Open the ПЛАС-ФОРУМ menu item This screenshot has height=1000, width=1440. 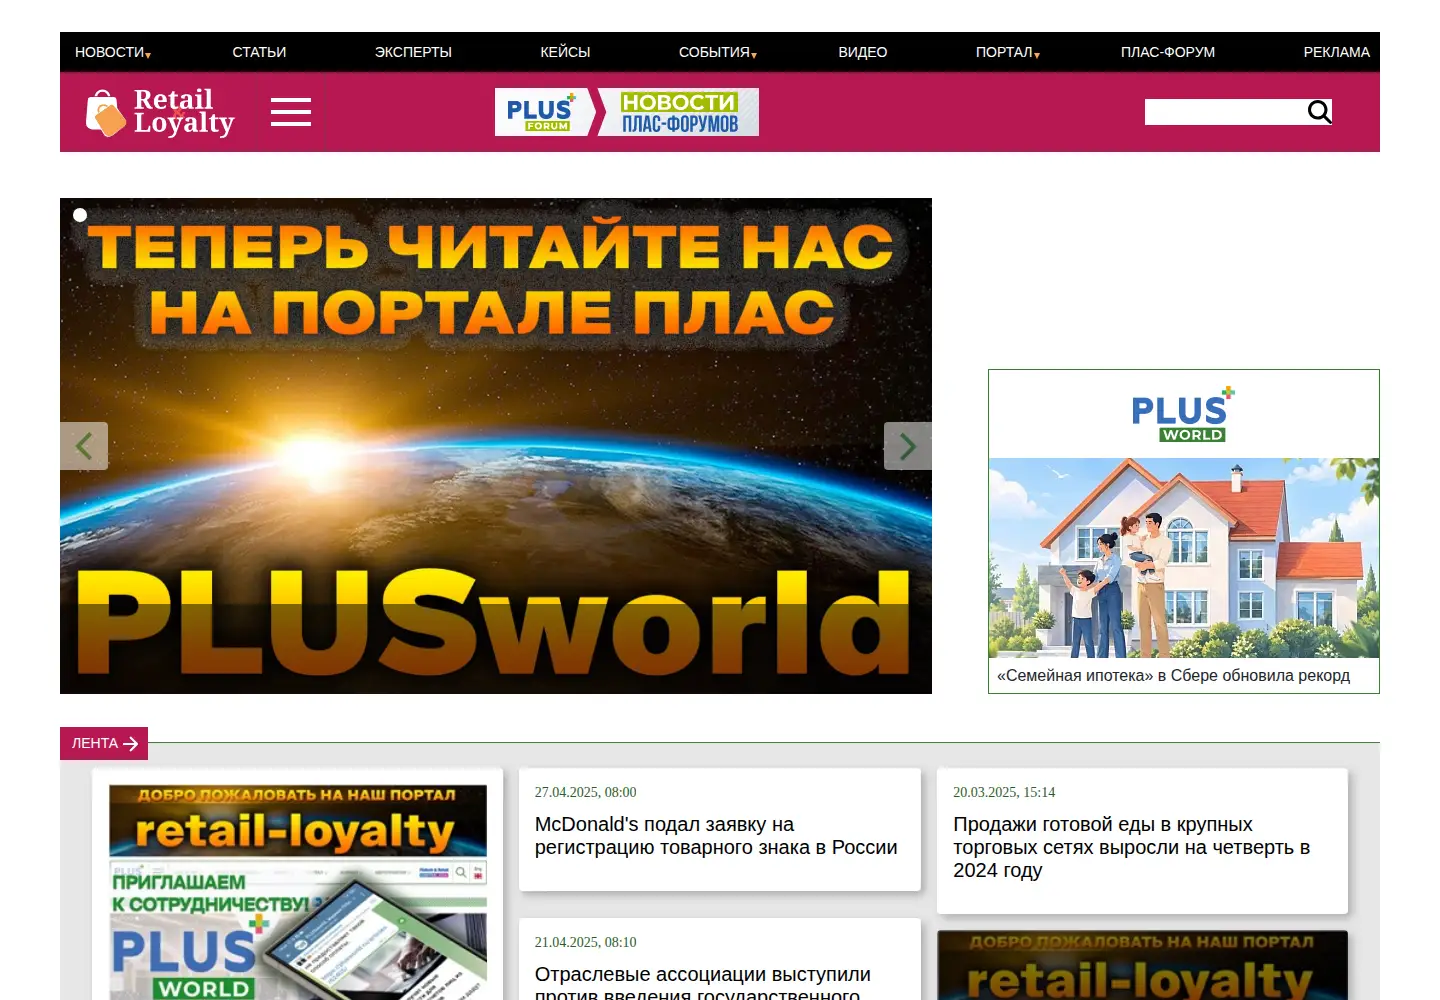tap(1168, 52)
